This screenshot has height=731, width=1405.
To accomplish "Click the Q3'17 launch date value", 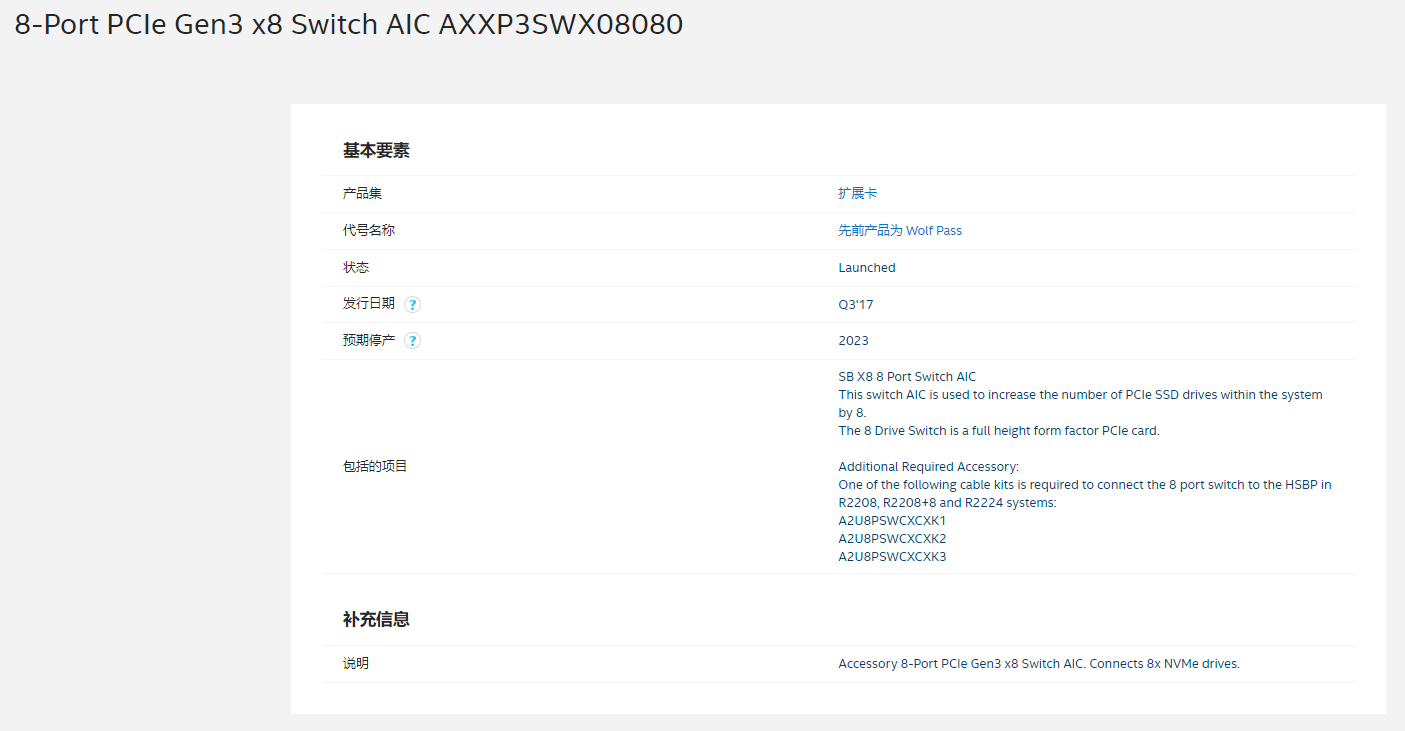I will (x=856, y=304).
